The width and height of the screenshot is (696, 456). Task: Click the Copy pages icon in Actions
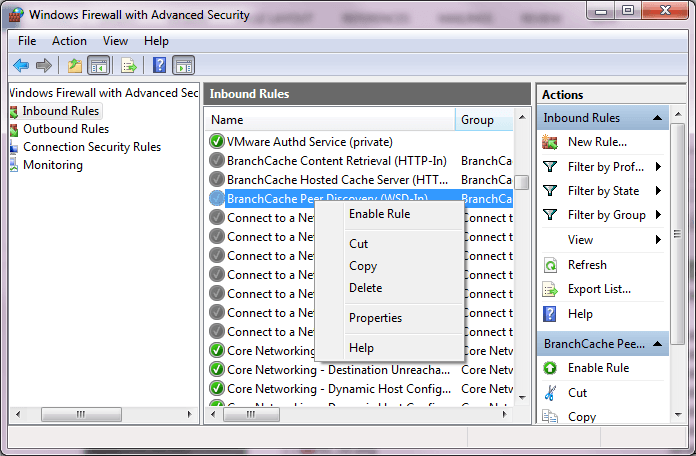(x=550, y=416)
